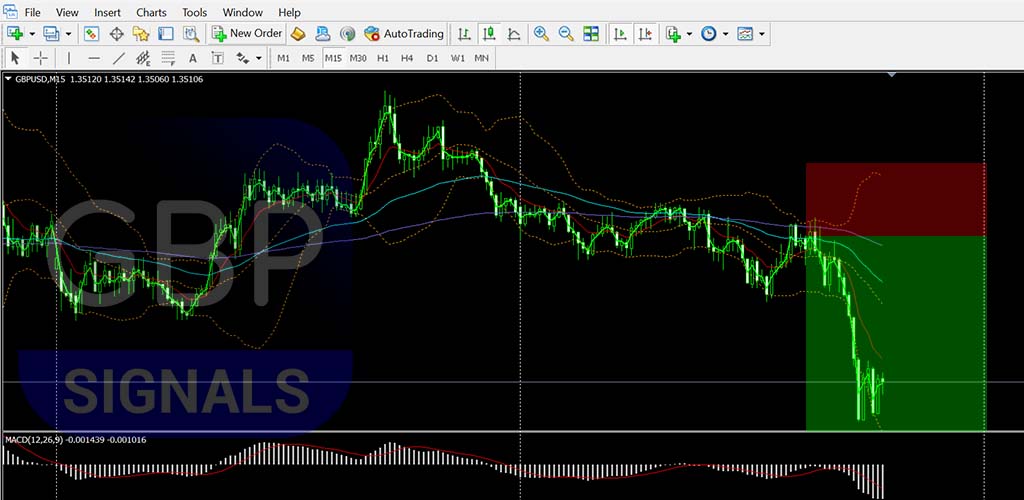Expand the Arrows tool dropdown arrow
1024x500 pixels.
tap(259, 58)
